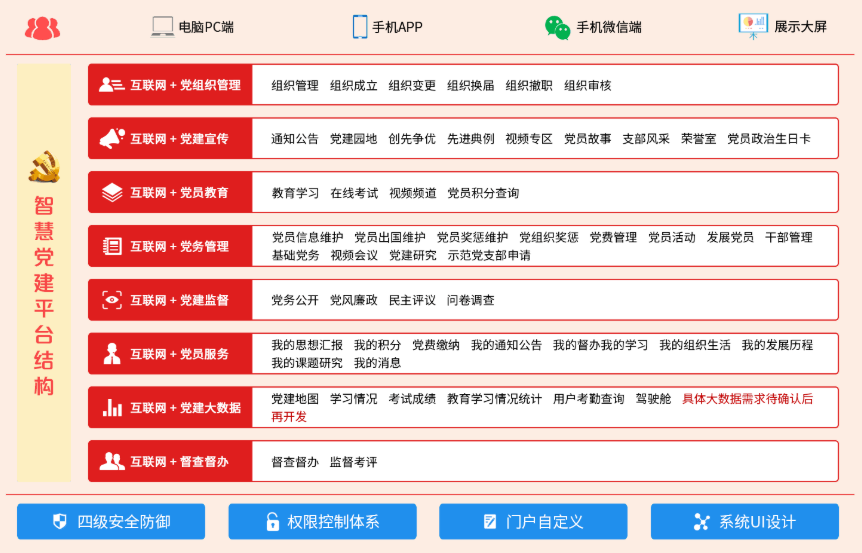Screen dimensions: 862x553
Task: Click the 党建地图 item
Action: coord(295,399)
